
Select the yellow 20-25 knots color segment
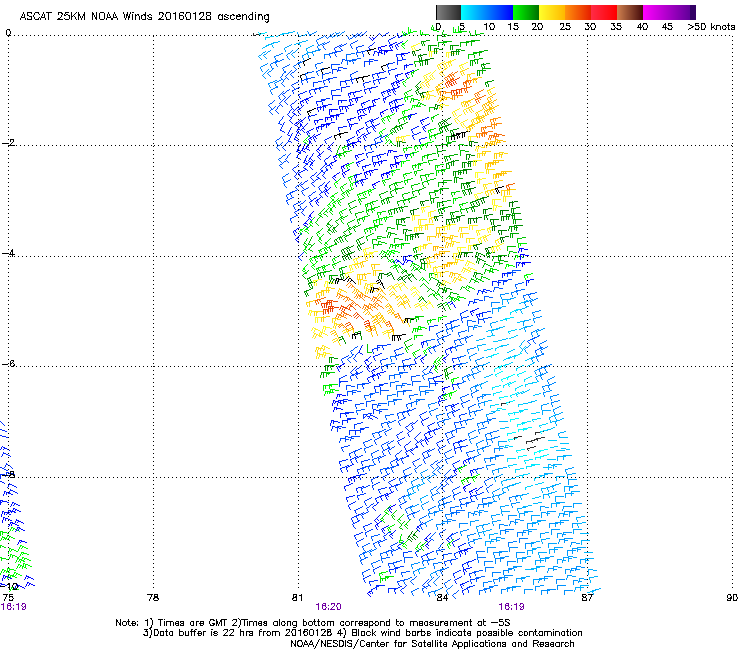tap(552, 12)
